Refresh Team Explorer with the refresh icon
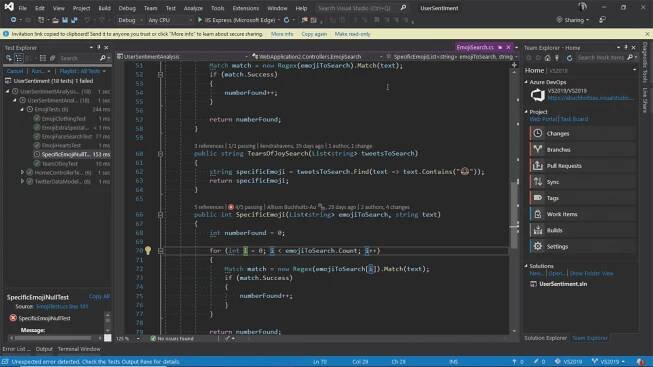 [x=569, y=58]
